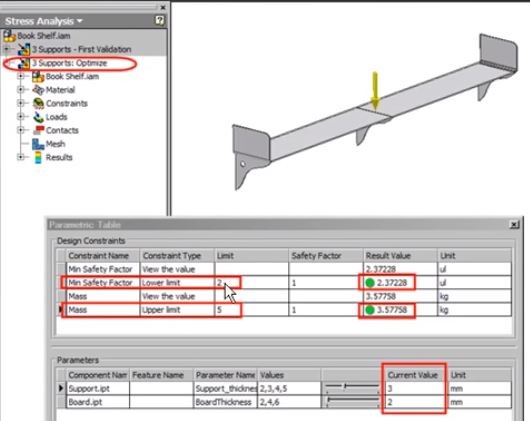Click the Min Safety Factor 'View the value' cell
This screenshot has height=421, width=530.
[177, 269]
